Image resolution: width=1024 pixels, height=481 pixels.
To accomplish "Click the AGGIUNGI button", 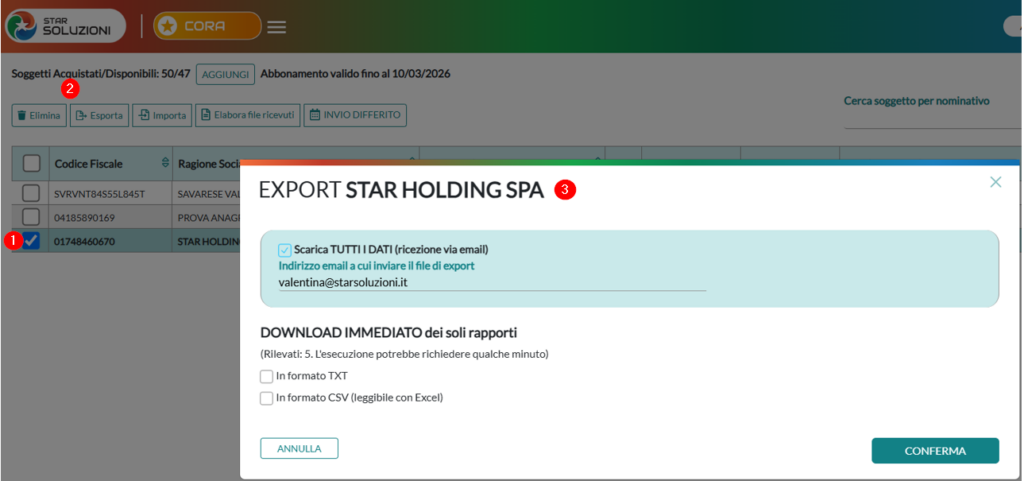I will (x=225, y=74).
